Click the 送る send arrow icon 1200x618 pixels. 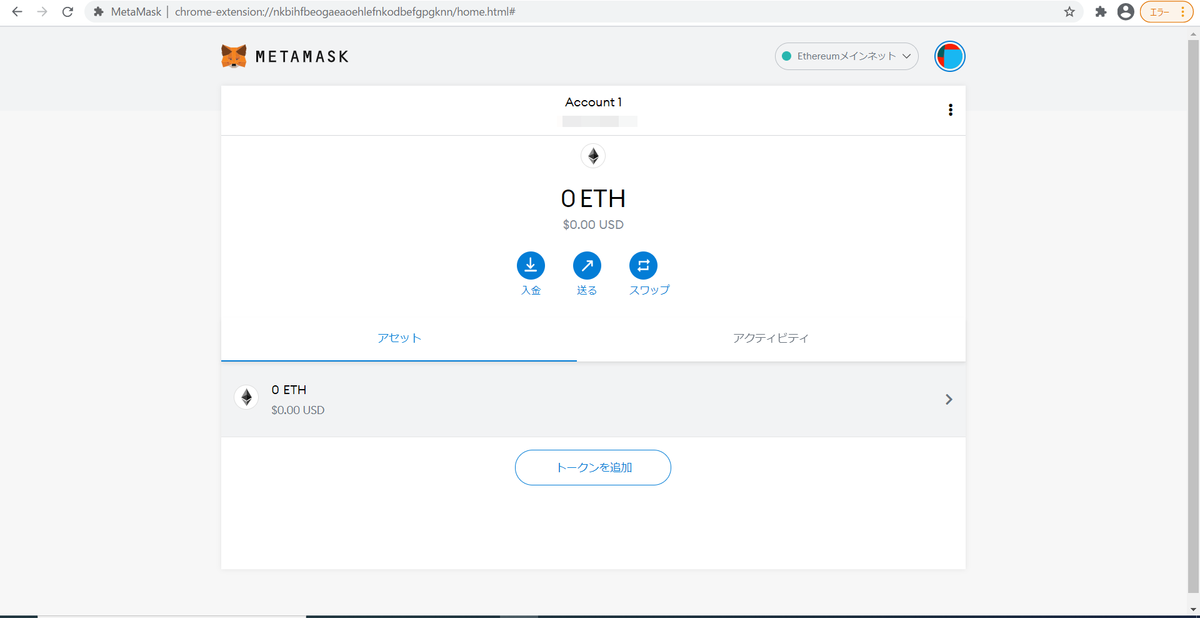pyautogui.click(x=587, y=265)
